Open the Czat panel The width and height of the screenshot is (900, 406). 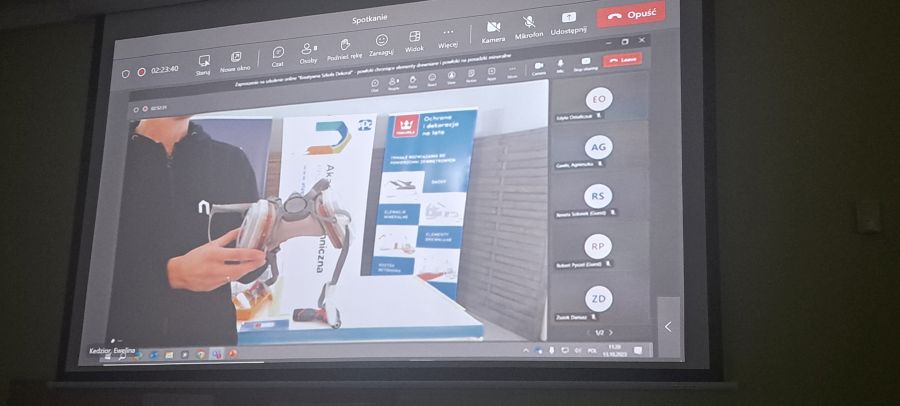tap(278, 56)
